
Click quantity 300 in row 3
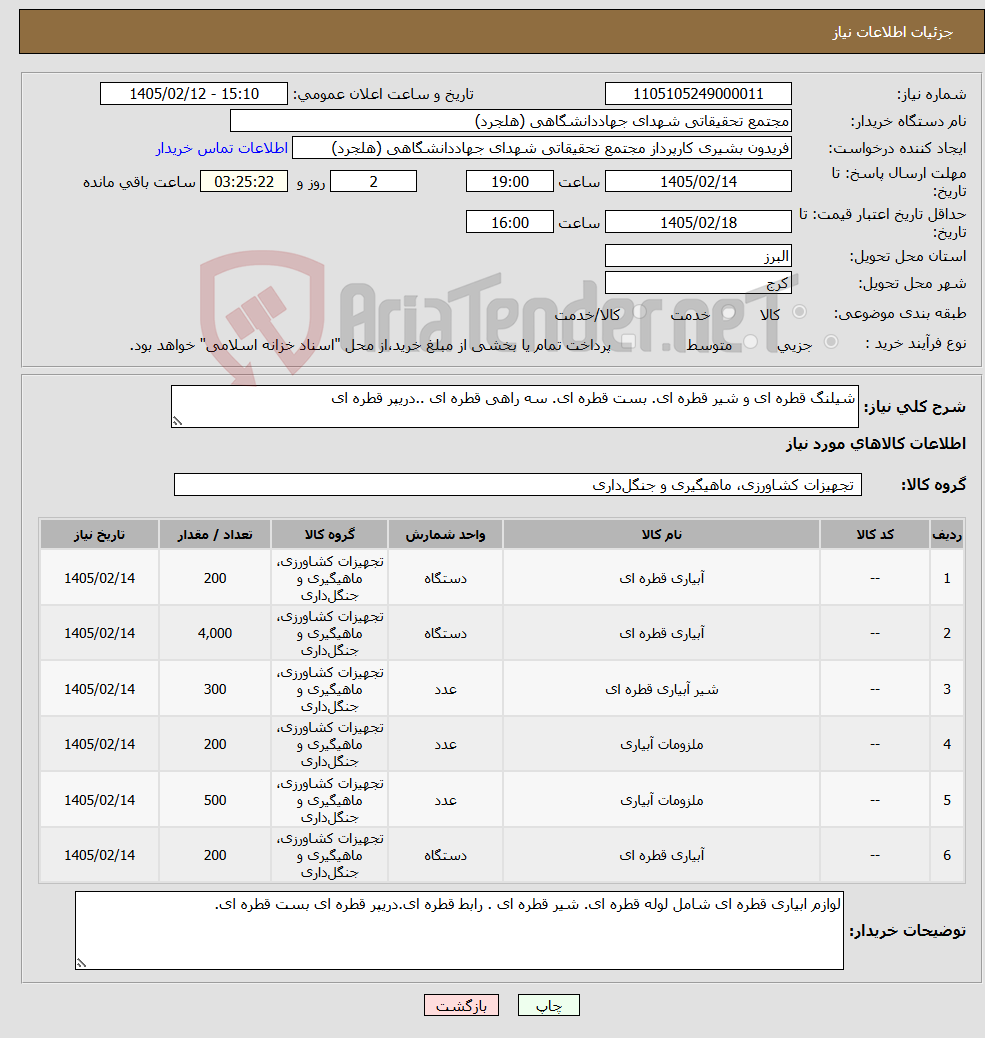coord(215,689)
